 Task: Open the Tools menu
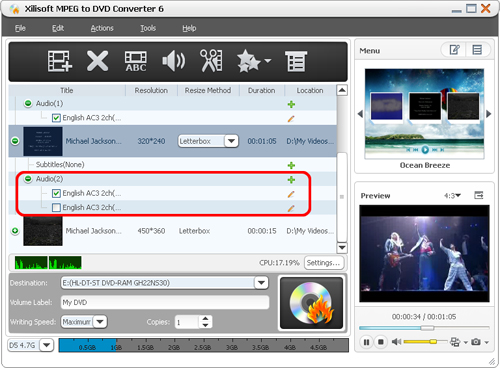click(148, 28)
